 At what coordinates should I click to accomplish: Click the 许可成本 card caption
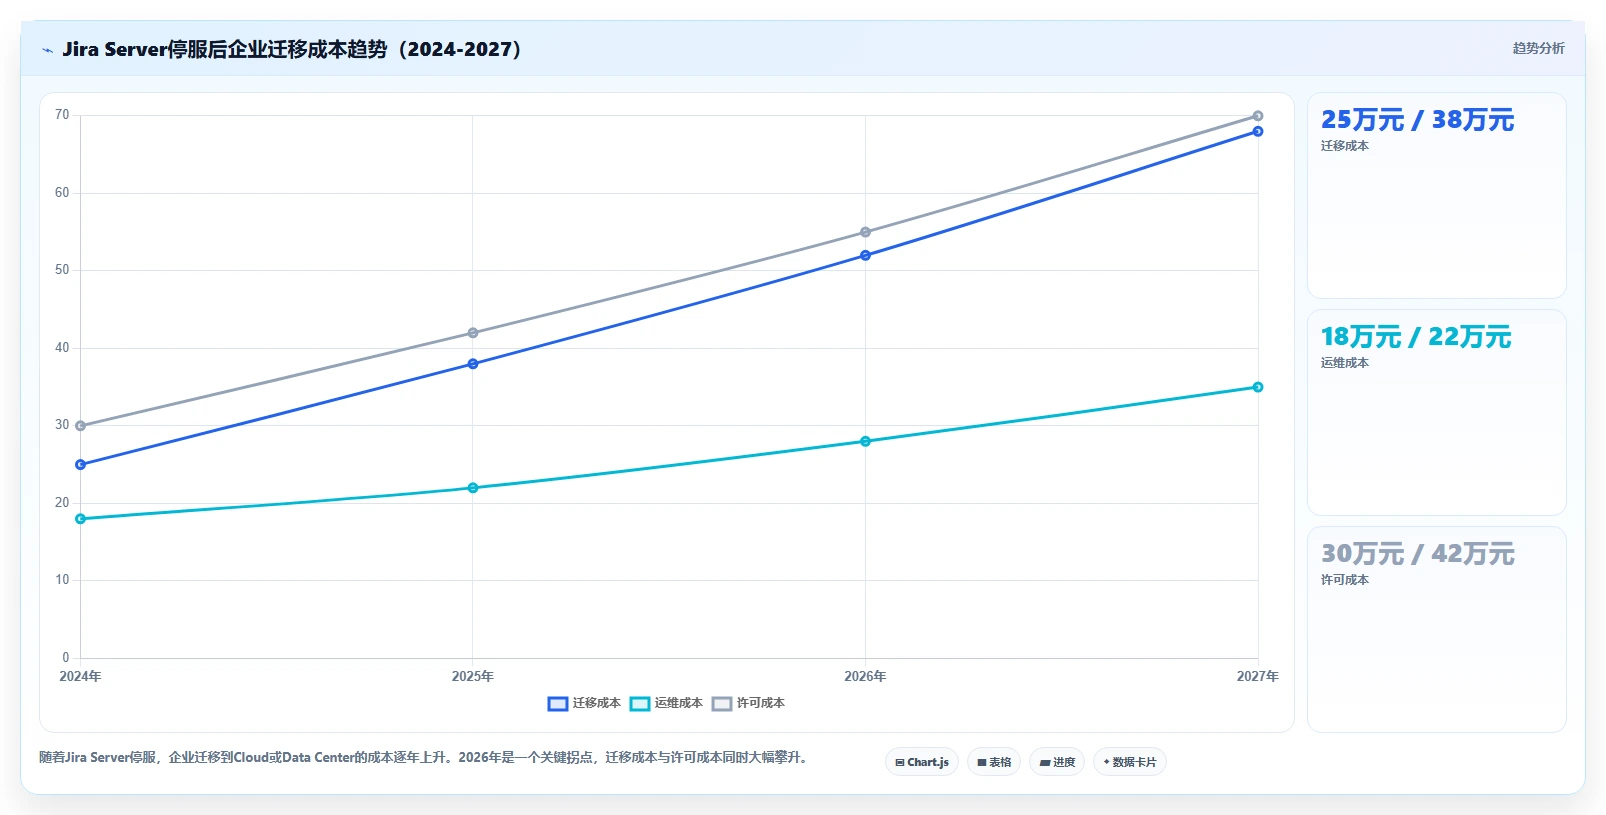1344,580
